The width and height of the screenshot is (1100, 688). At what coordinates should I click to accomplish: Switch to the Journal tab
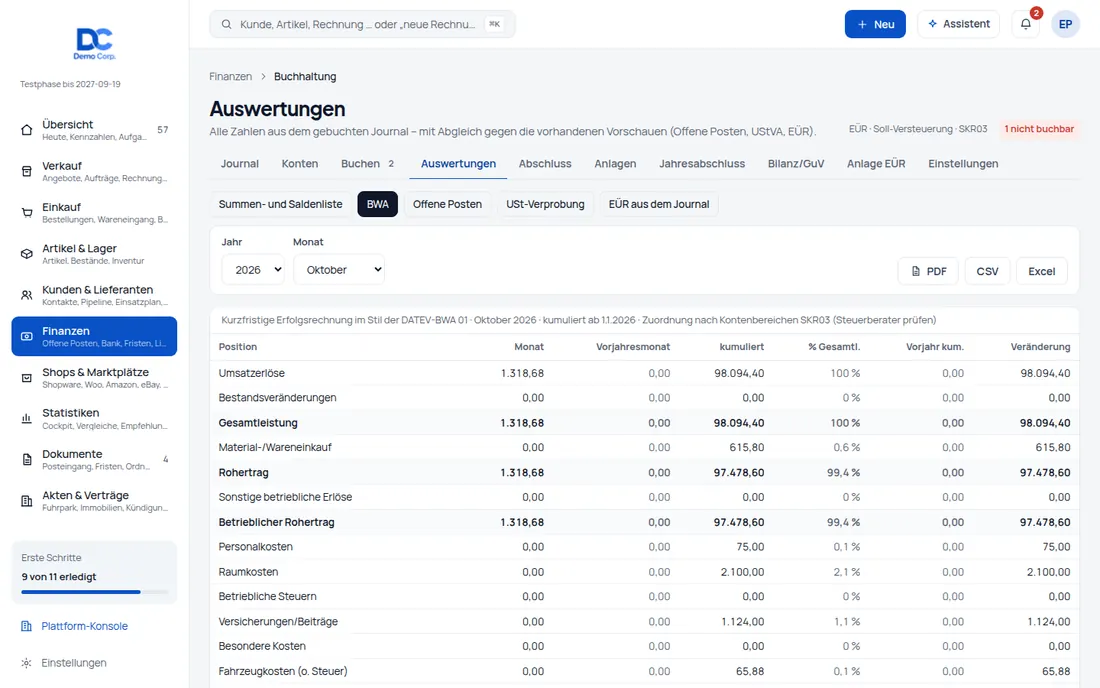240,163
